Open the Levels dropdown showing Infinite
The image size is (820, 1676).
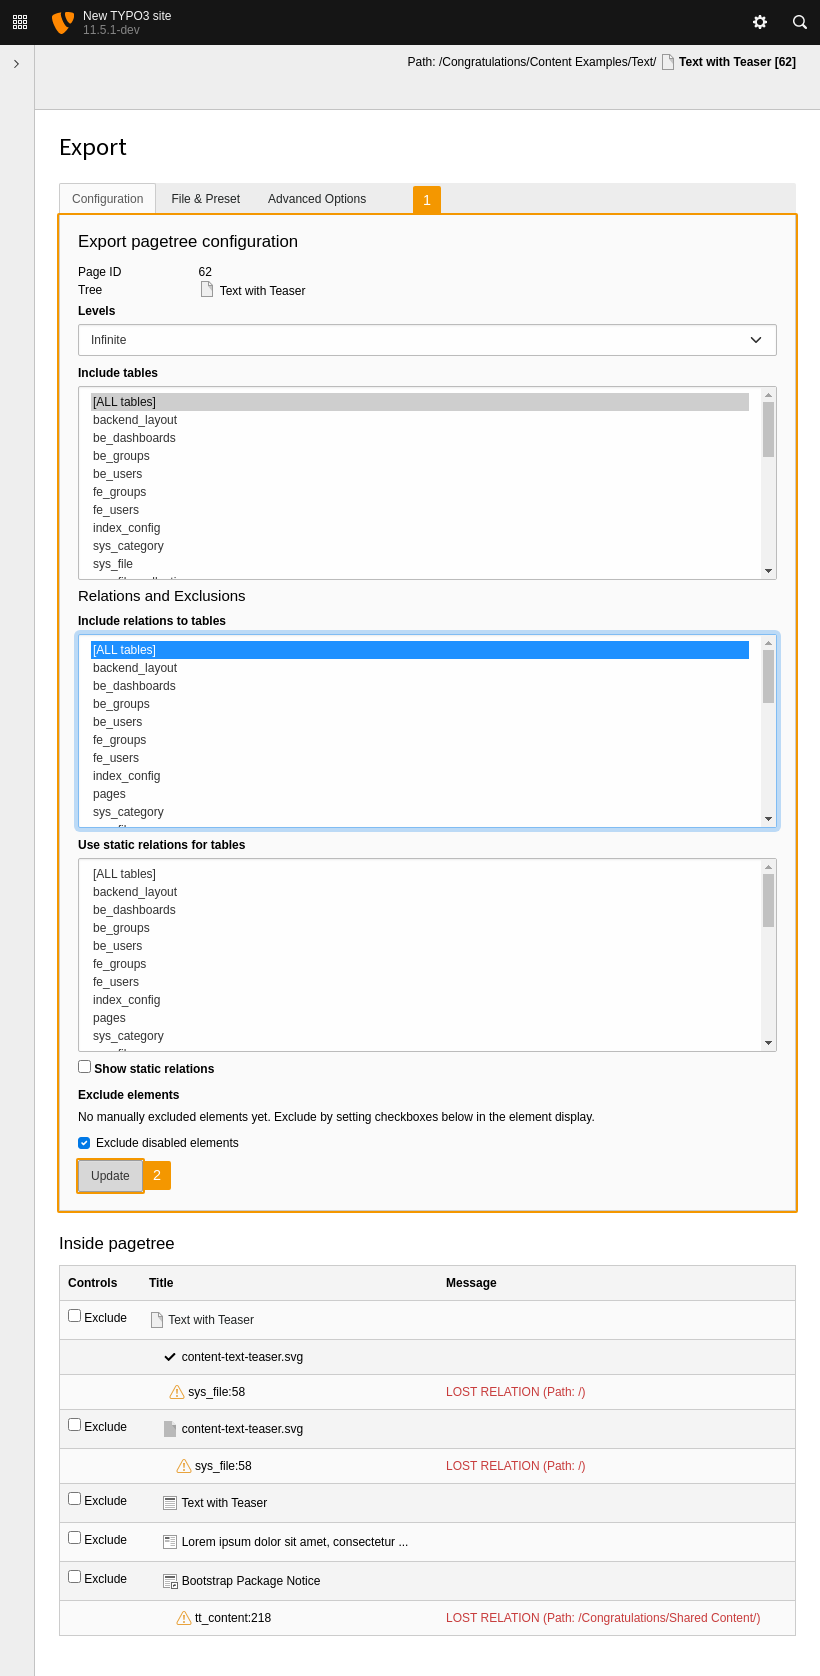[427, 340]
